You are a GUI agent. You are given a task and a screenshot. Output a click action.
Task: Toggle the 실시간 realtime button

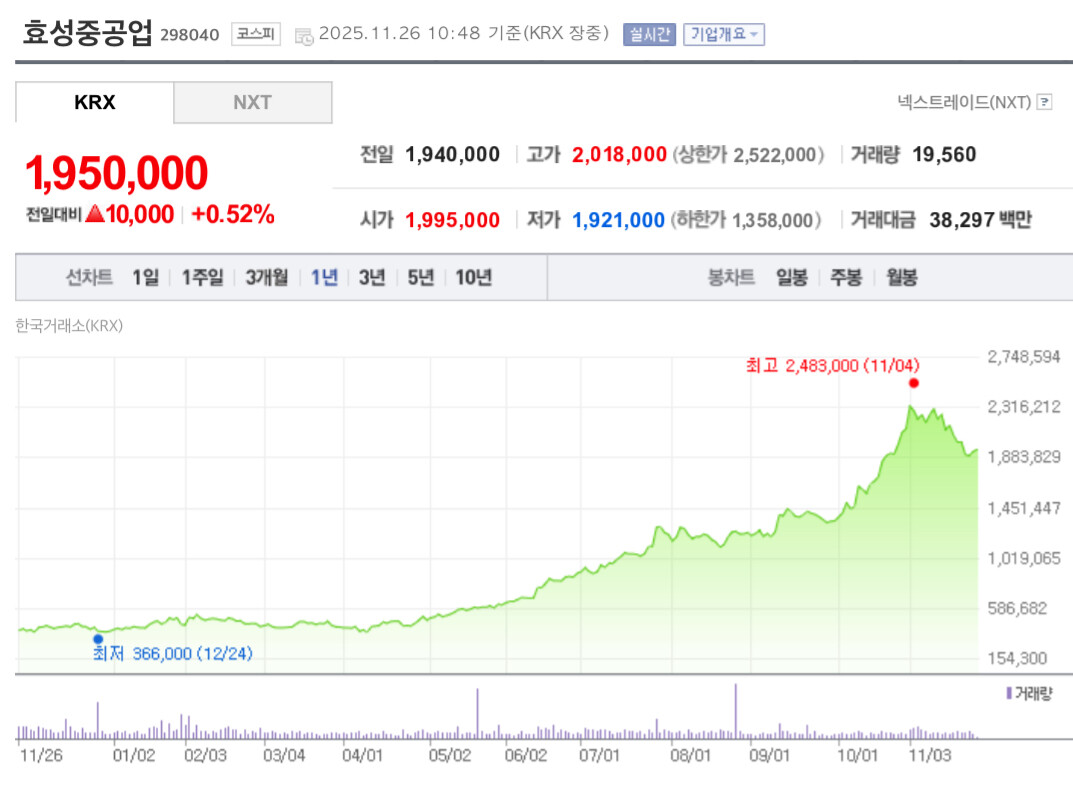(649, 34)
